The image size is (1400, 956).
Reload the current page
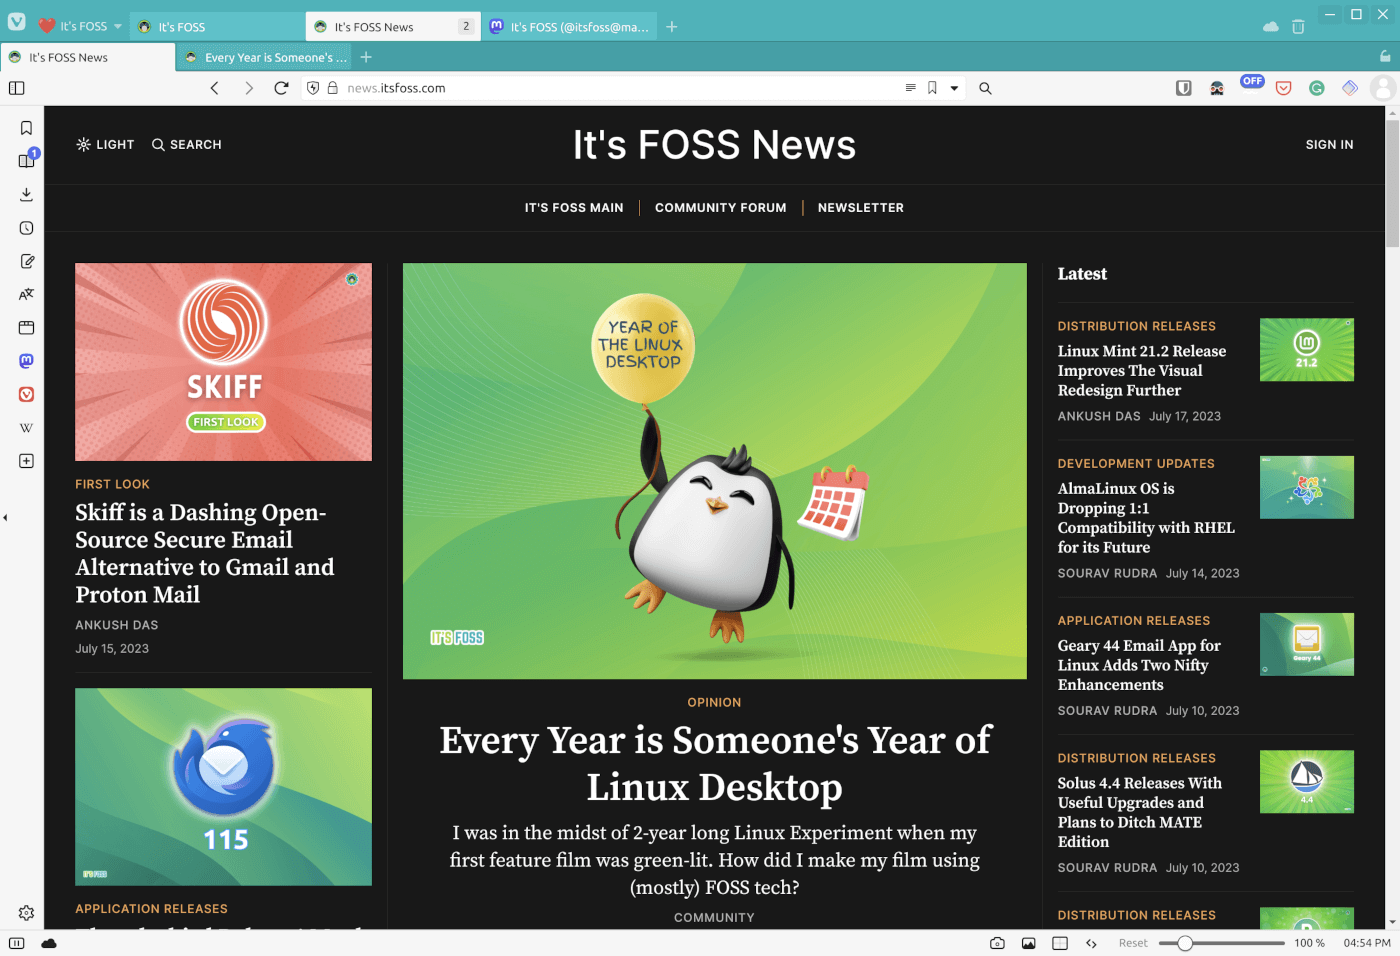coord(281,88)
